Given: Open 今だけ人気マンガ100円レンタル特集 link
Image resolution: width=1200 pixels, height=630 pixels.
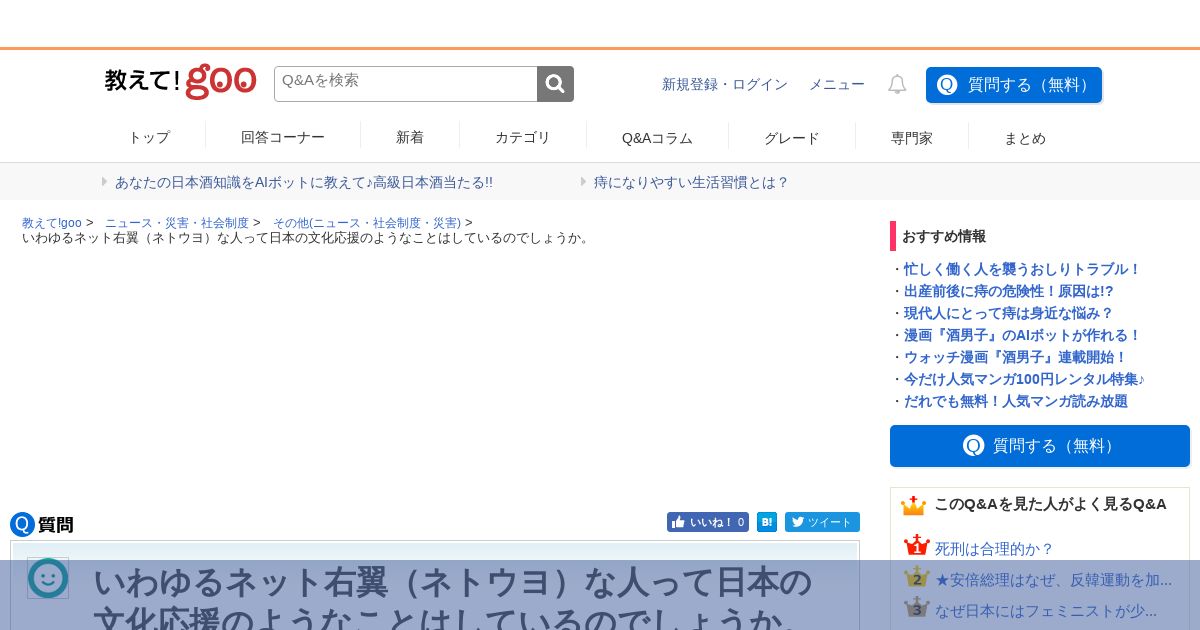Looking at the screenshot, I should click(x=1024, y=379).
